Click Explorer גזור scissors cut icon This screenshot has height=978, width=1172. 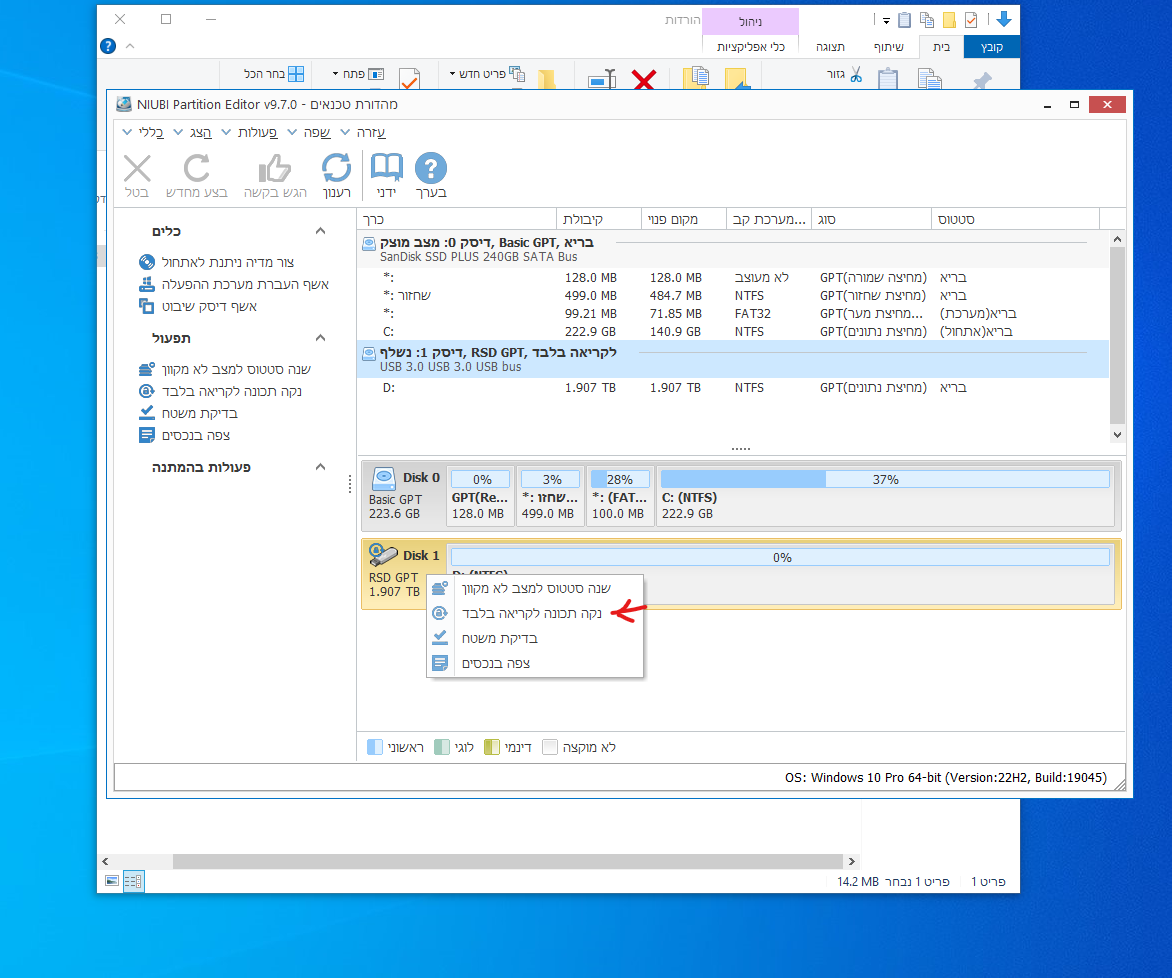[x=856, y=74]
